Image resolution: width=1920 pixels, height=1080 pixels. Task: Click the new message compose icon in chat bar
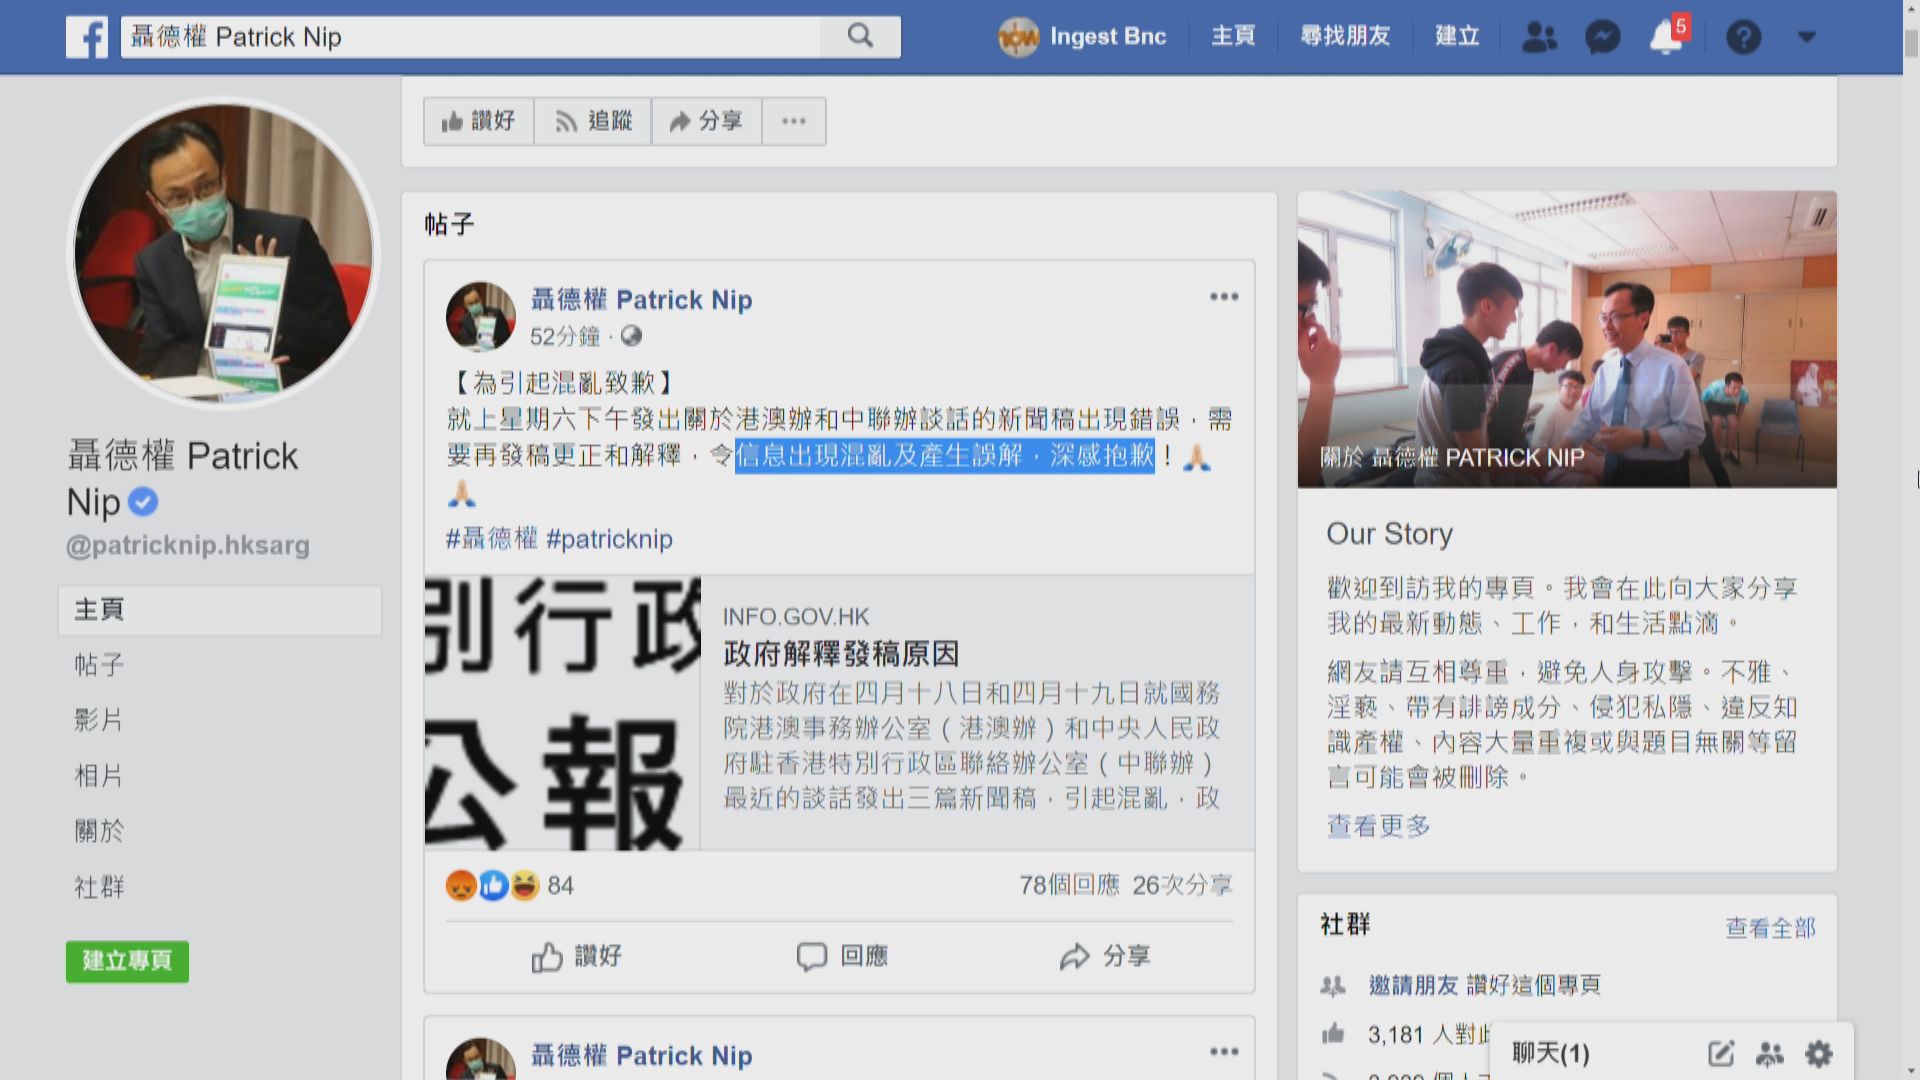1721,1053
